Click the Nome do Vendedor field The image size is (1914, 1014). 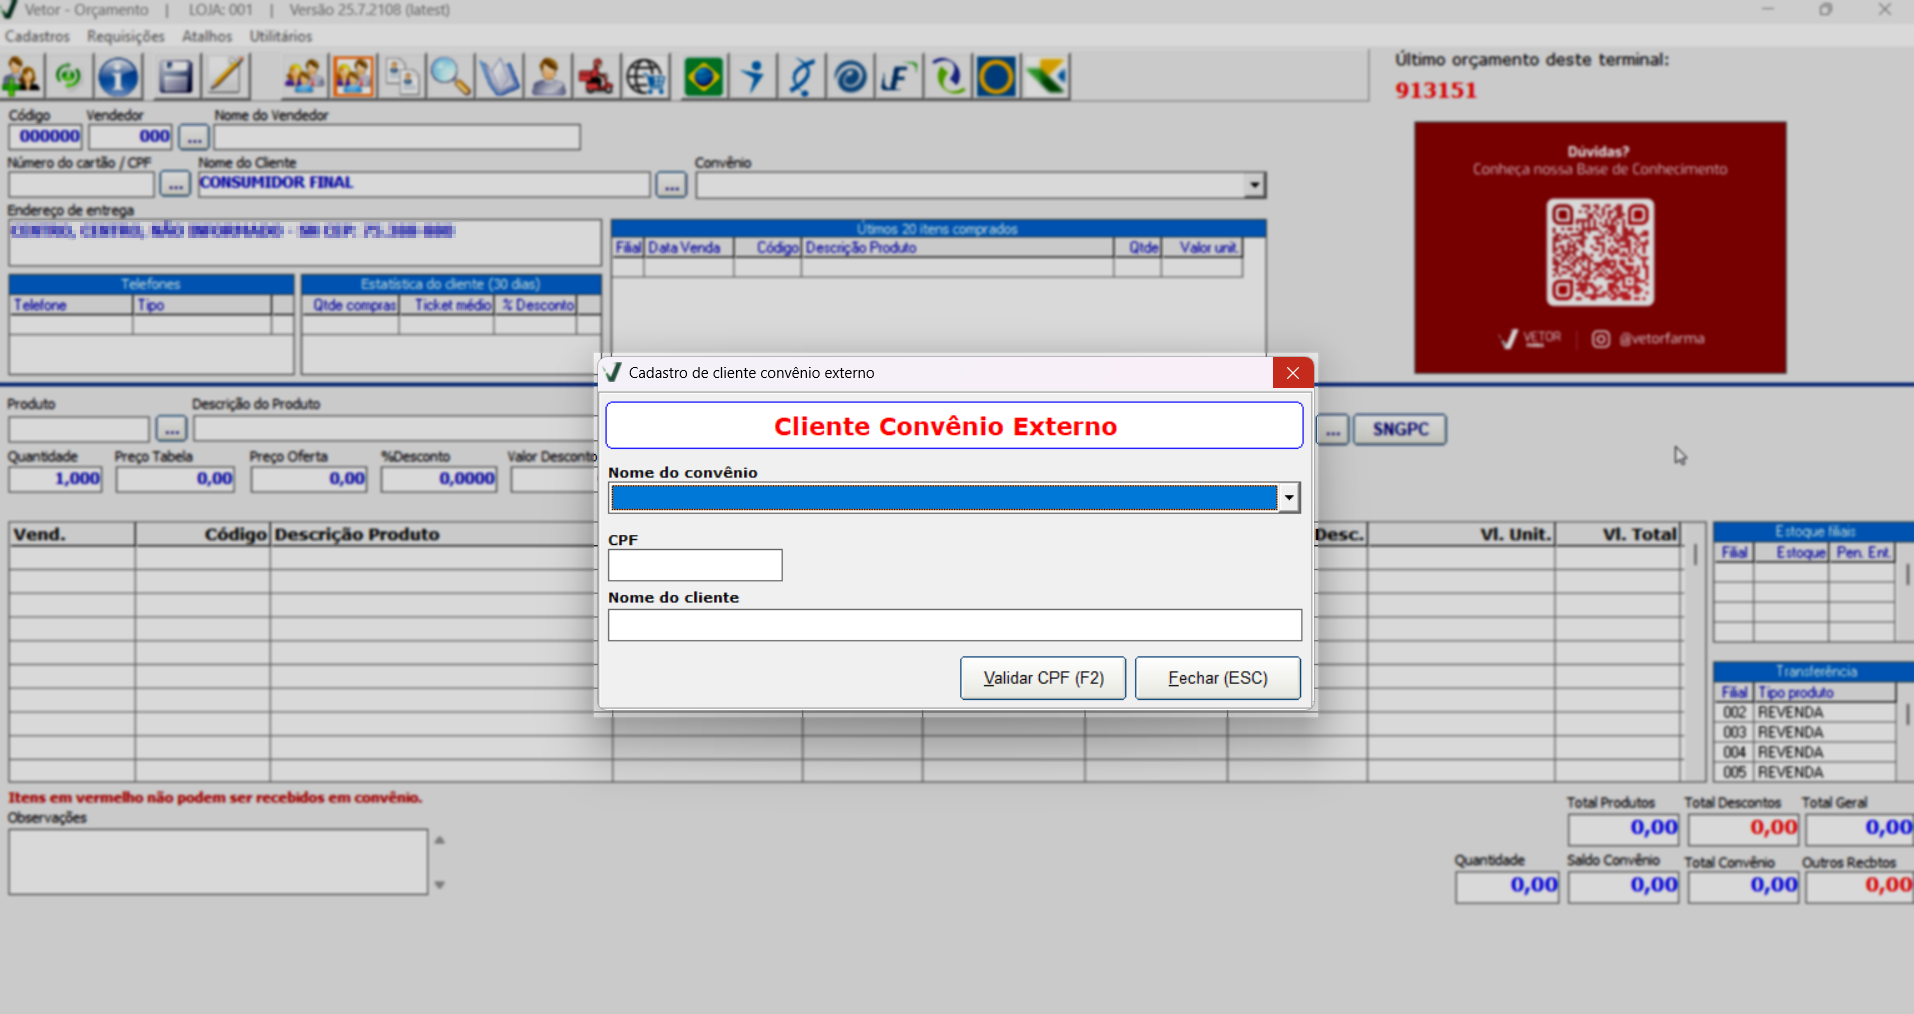[x=397, y=137]
